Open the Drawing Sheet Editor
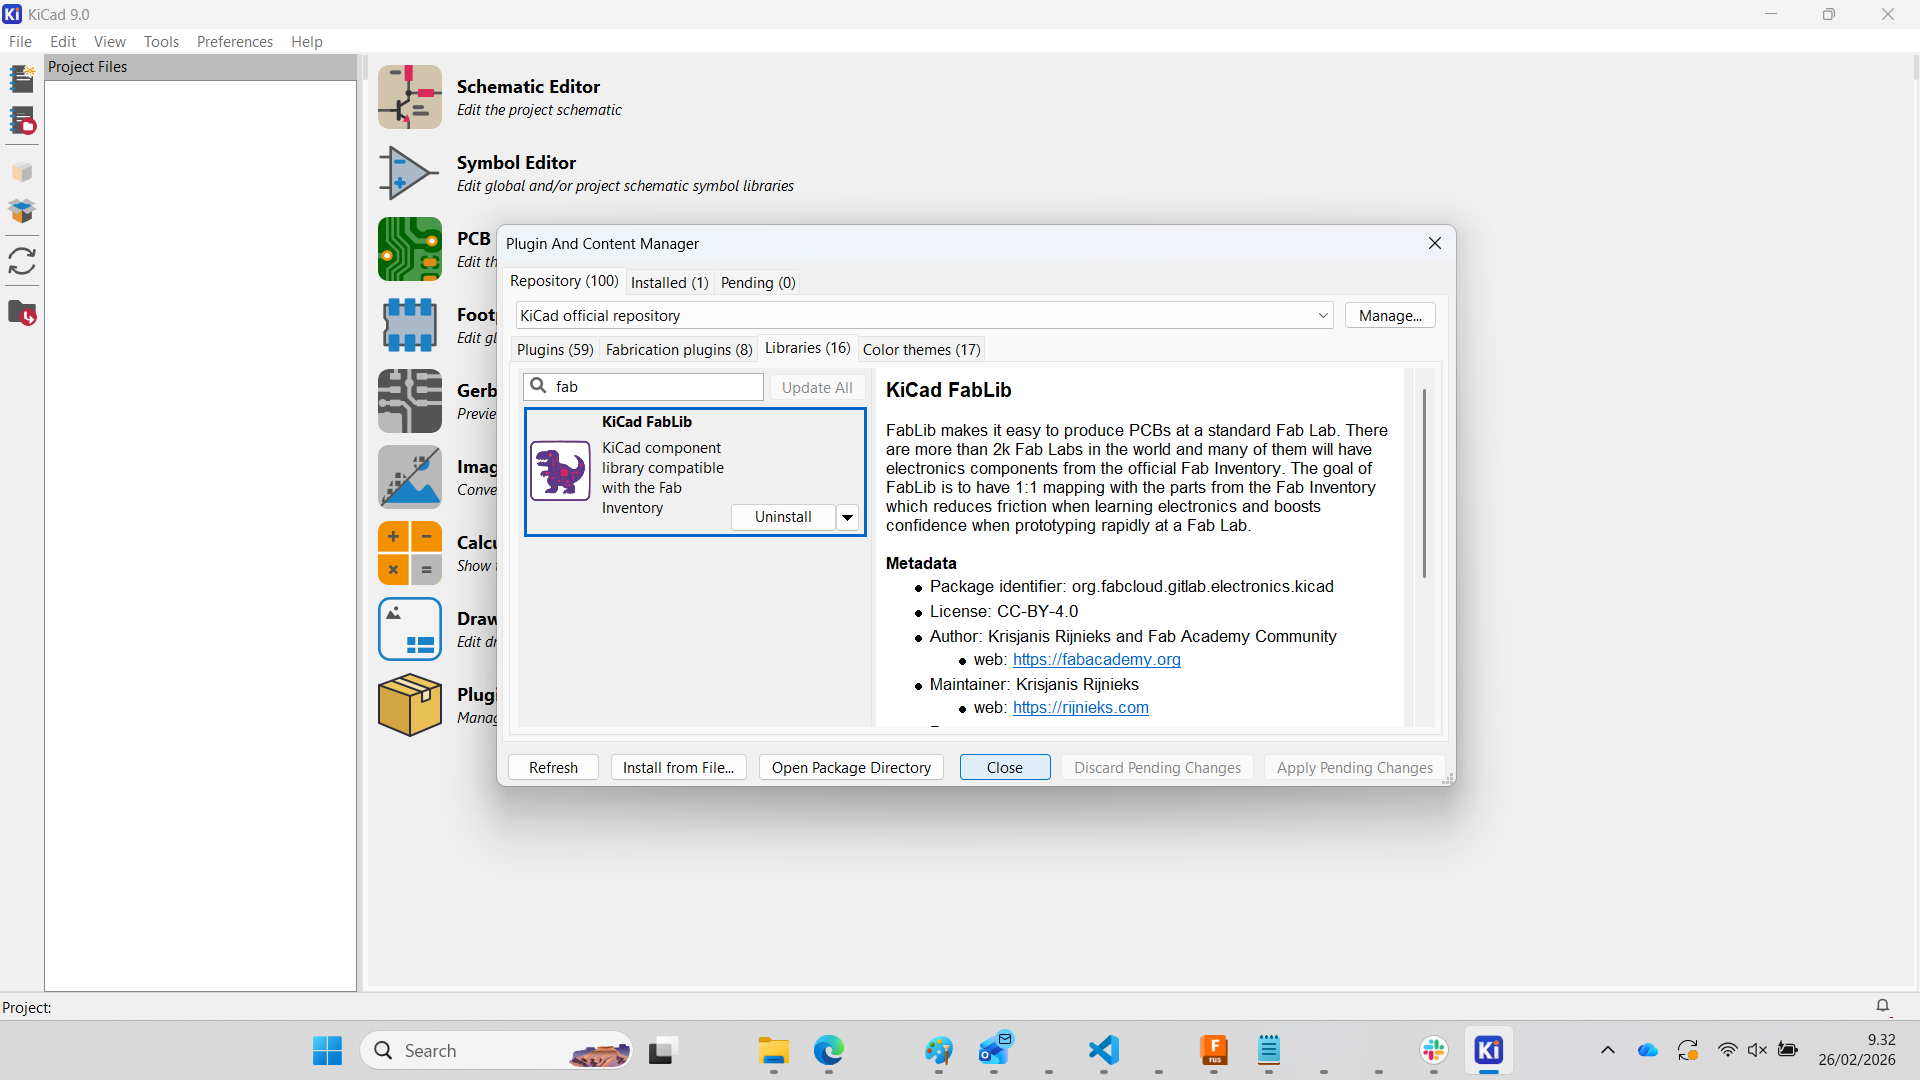Screen dimensions: 1920x1080 coord(410,629)
